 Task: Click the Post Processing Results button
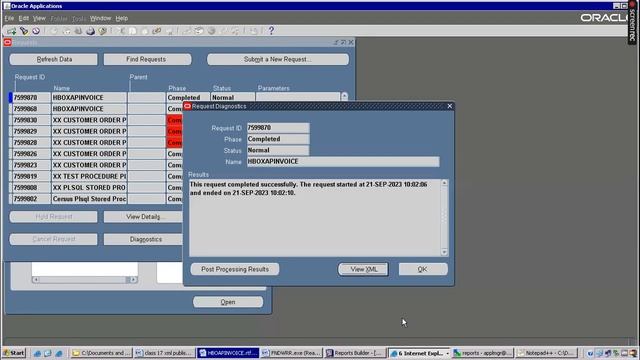point(235,269)
